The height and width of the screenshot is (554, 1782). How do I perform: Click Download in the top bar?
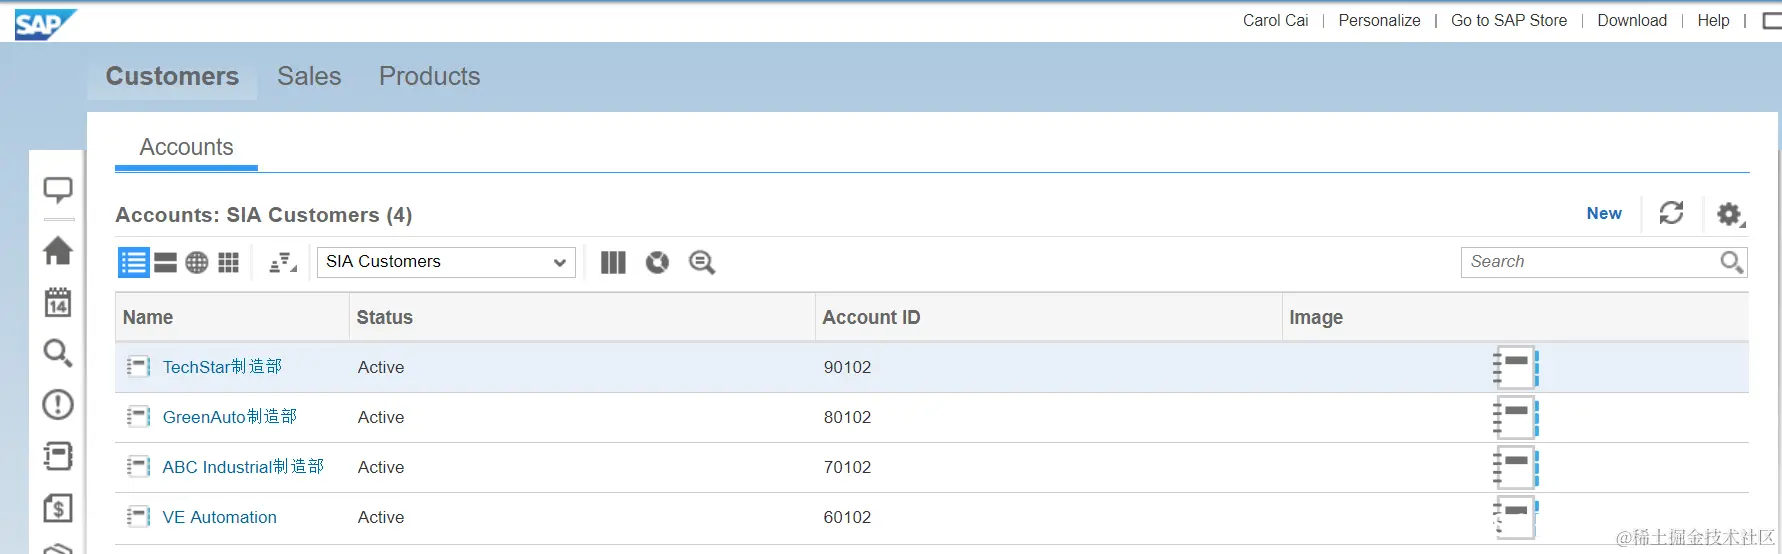[x=1632, y=20]
